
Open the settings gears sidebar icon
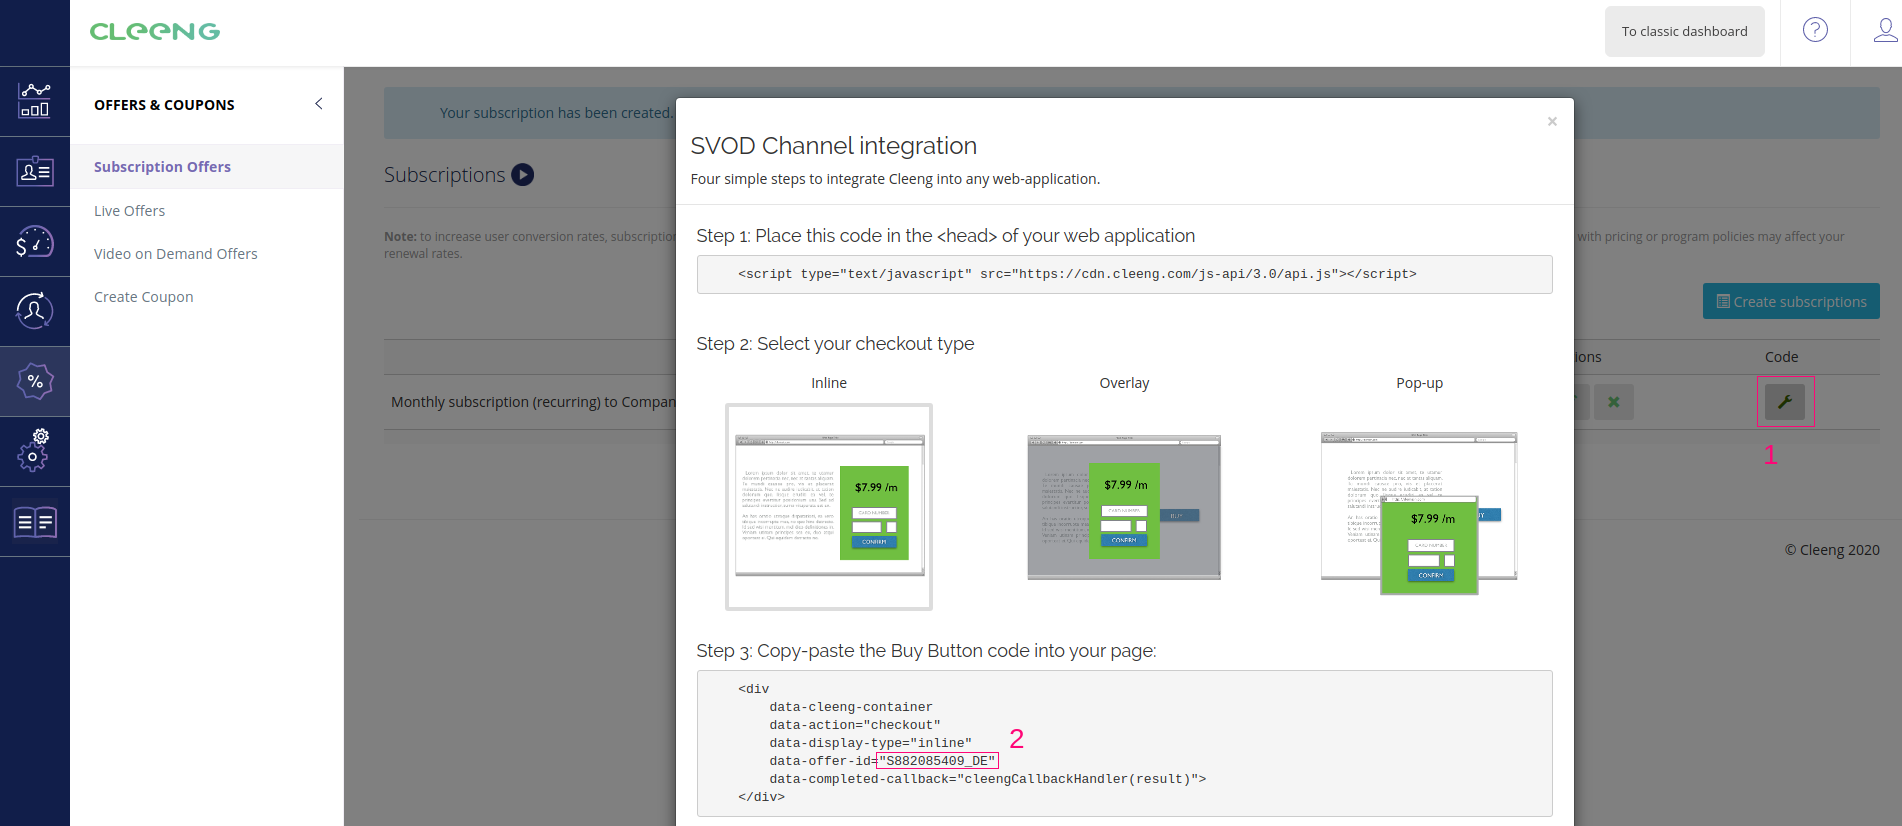(x=35, y=450)
